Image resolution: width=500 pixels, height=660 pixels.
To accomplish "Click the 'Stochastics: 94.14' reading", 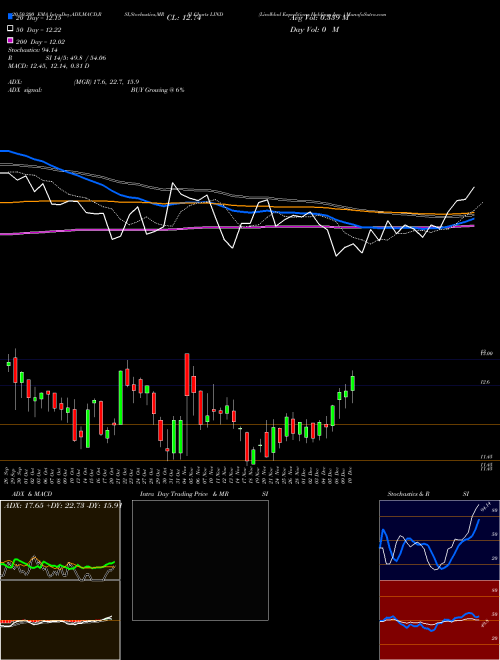I will [33, 50].
